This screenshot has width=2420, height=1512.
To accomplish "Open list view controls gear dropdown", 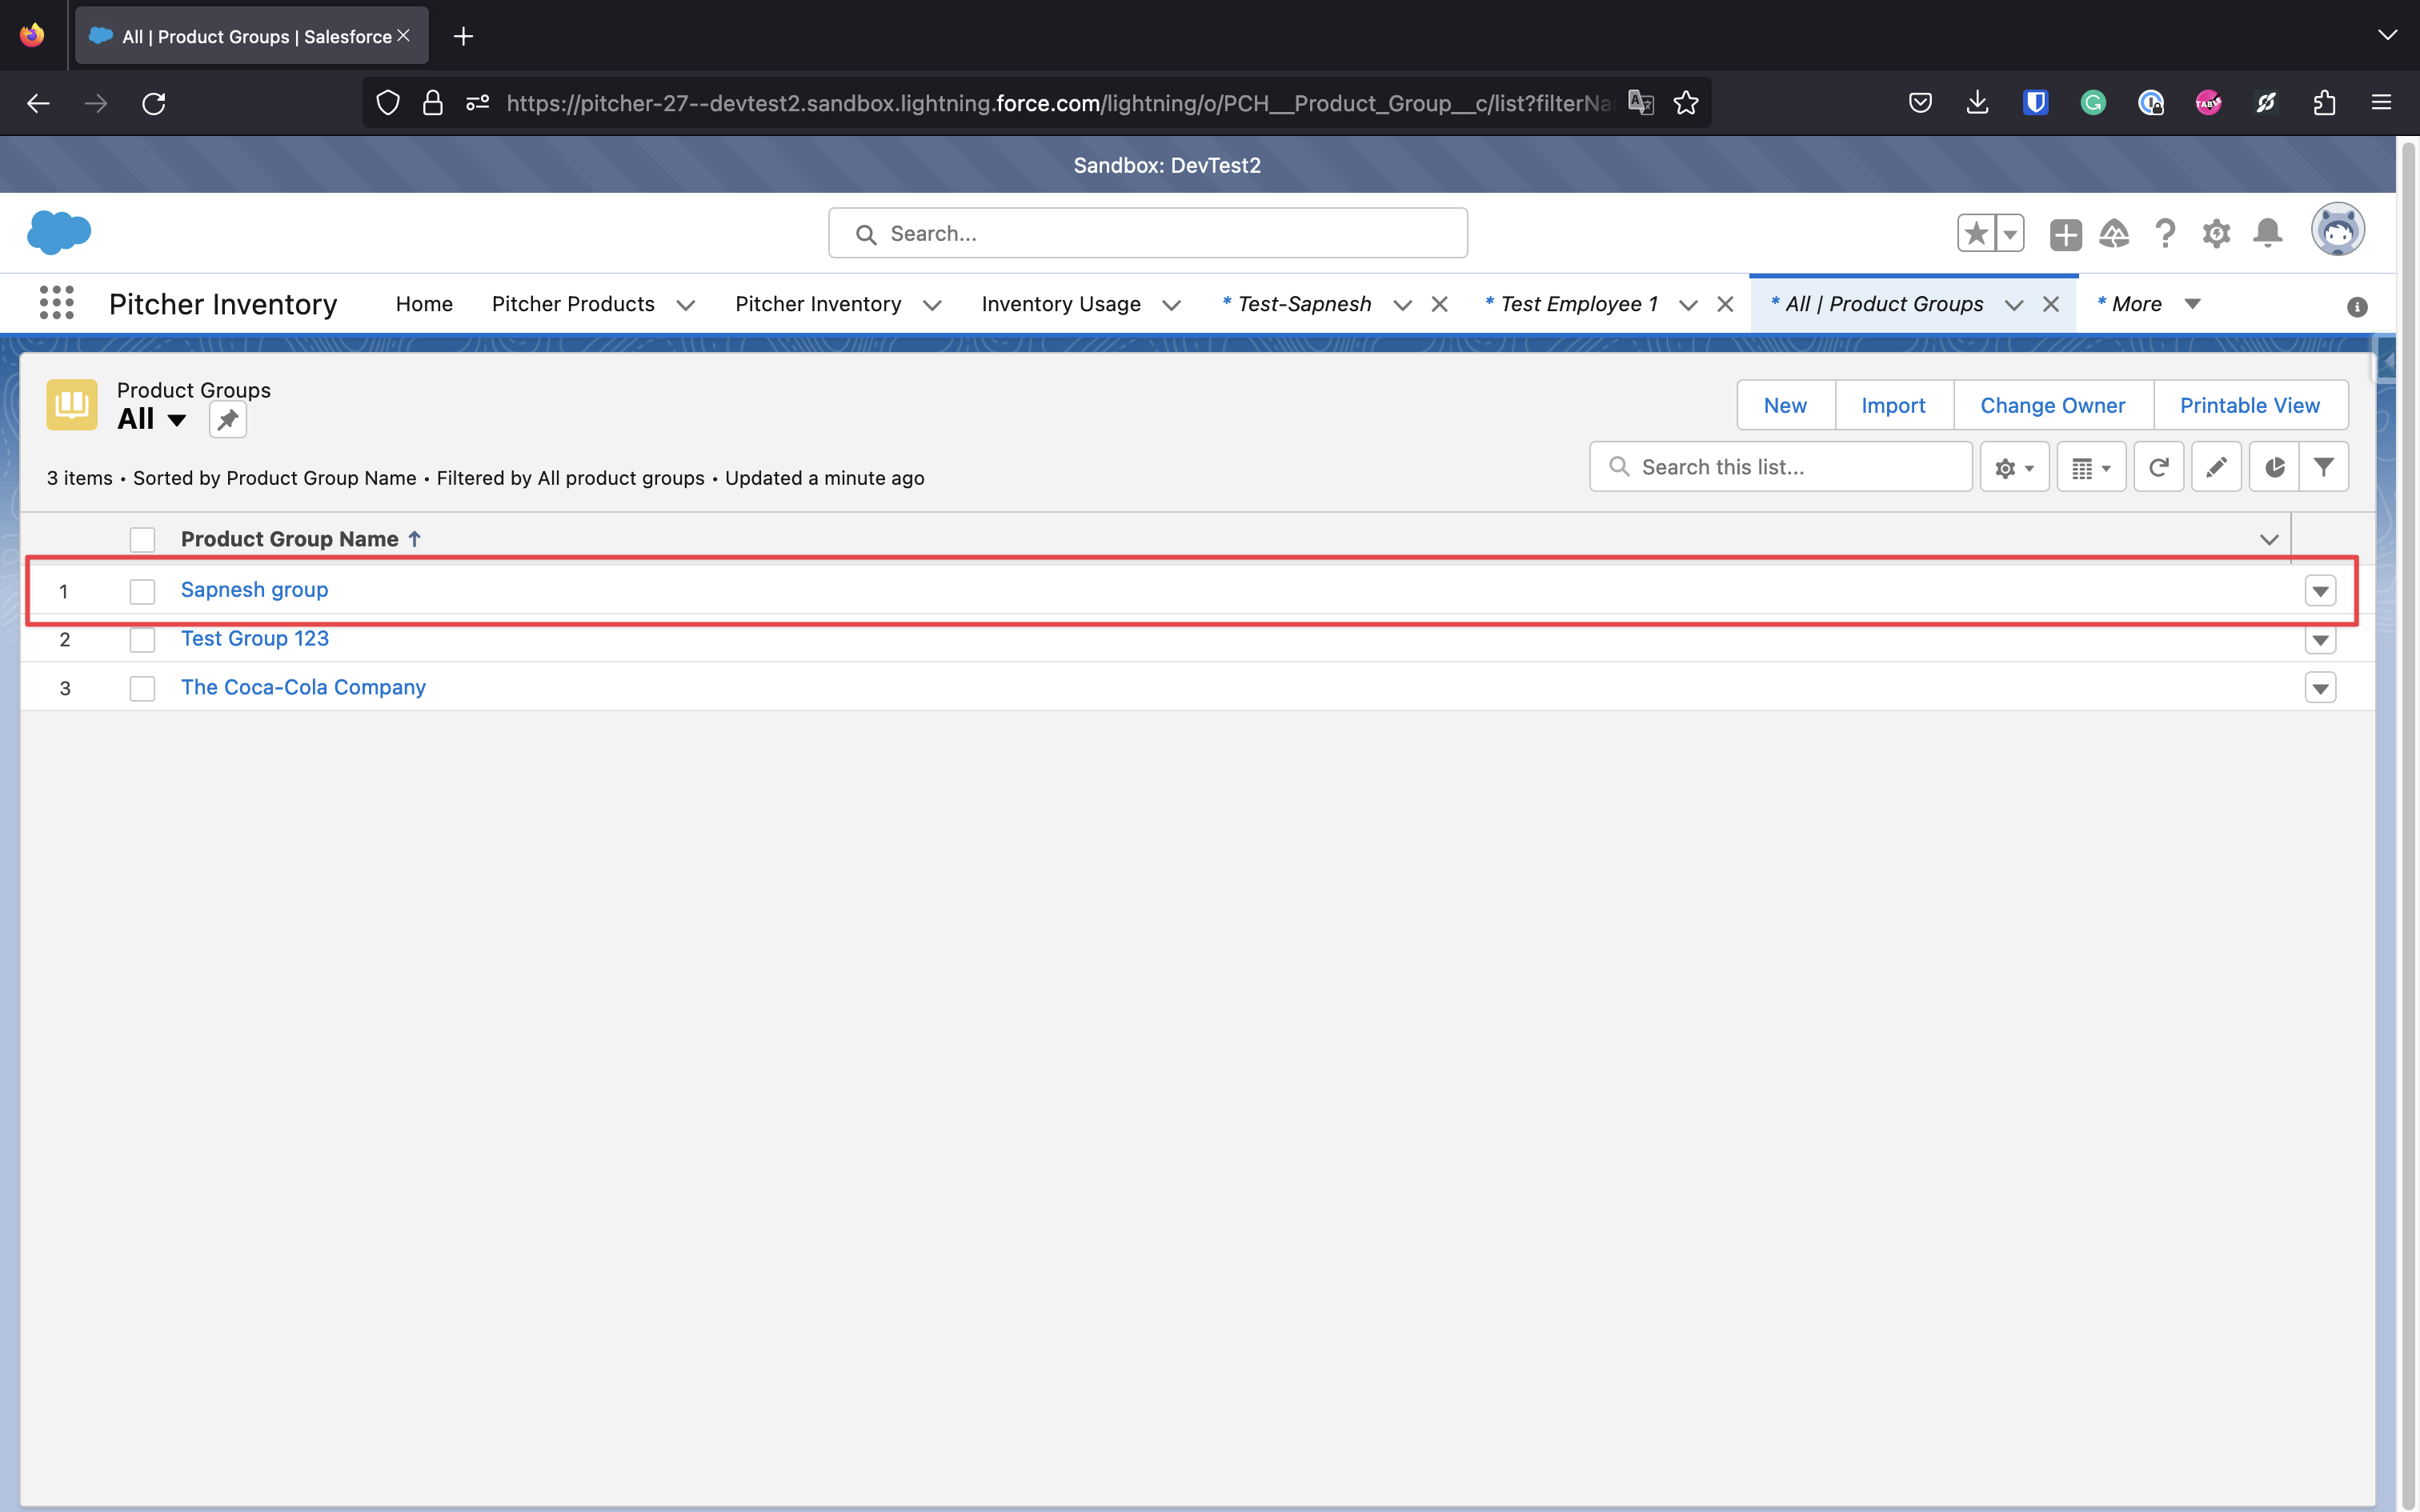I will [x=2014, y=467].
